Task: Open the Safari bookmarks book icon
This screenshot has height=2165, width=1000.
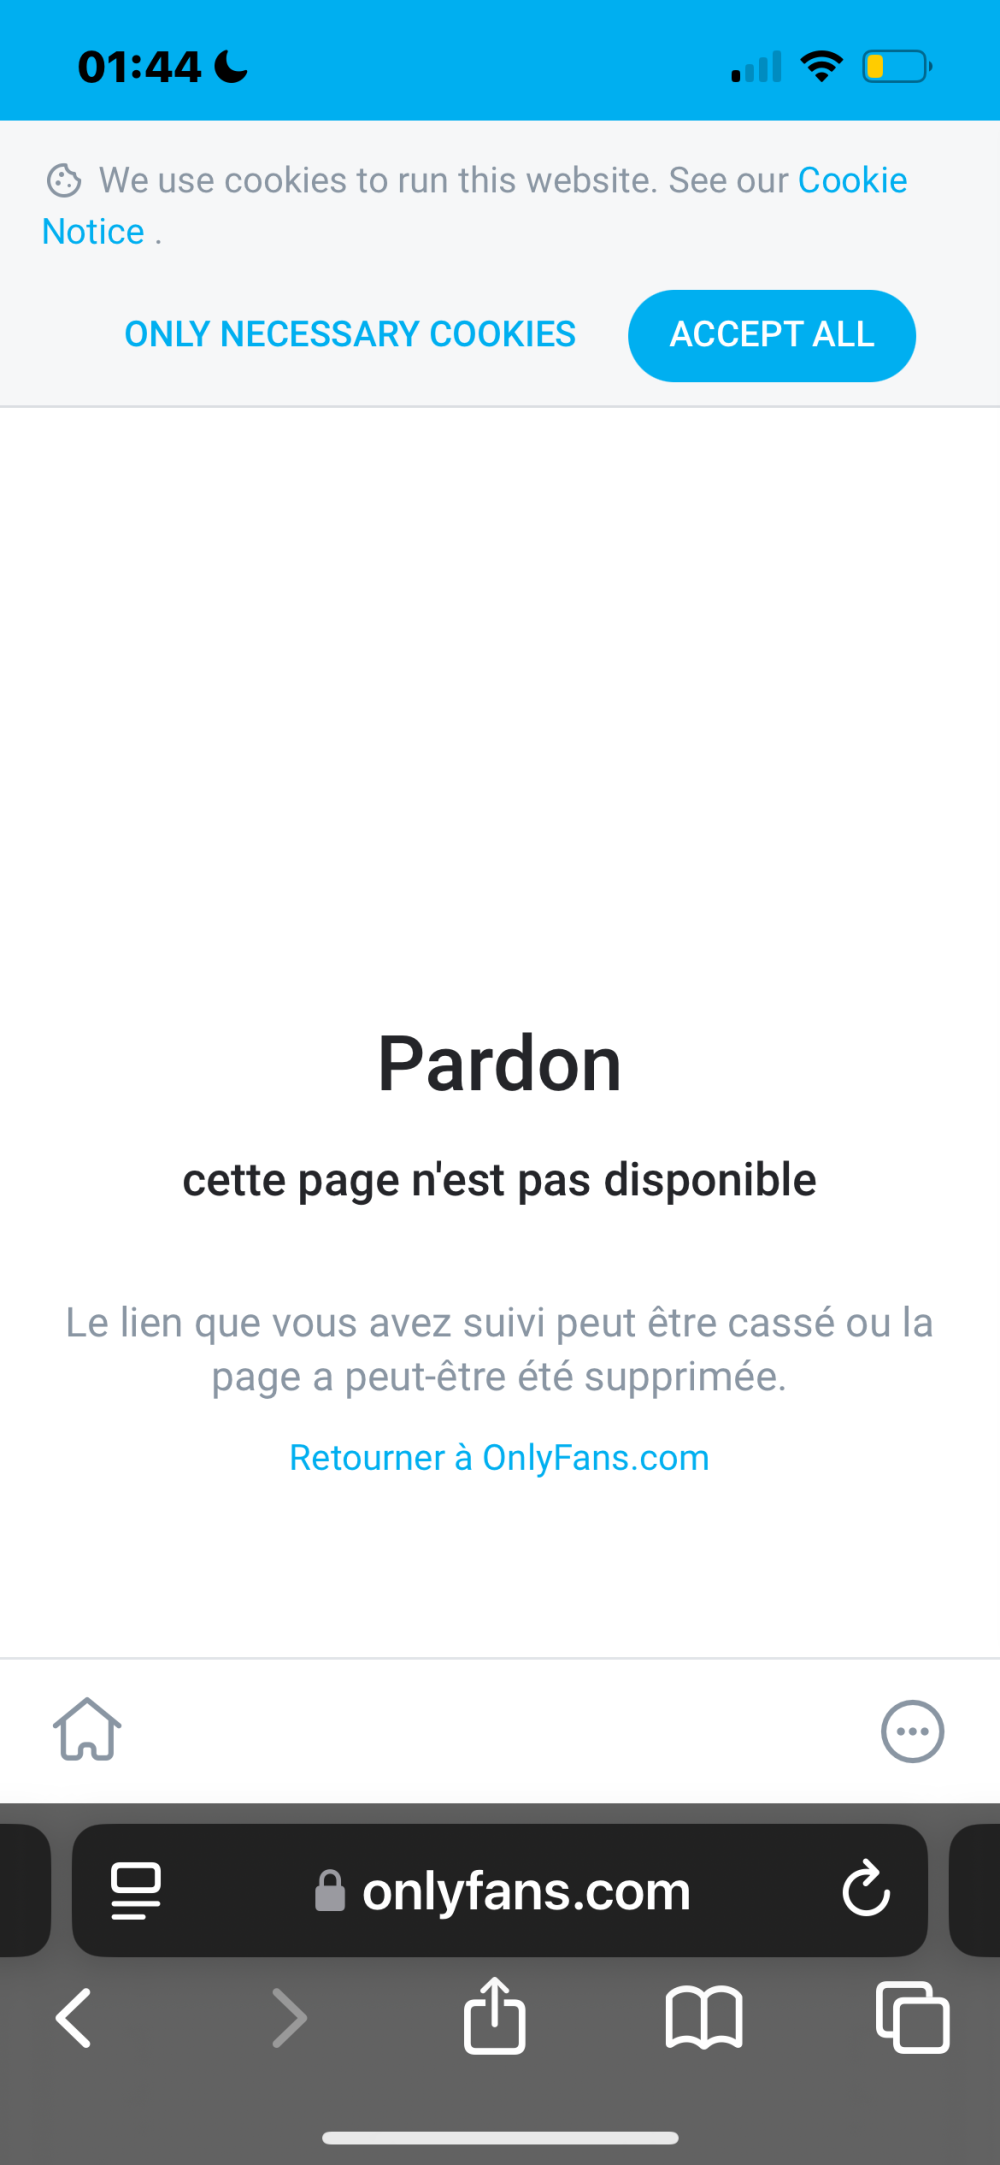Action: point(704,2018)
